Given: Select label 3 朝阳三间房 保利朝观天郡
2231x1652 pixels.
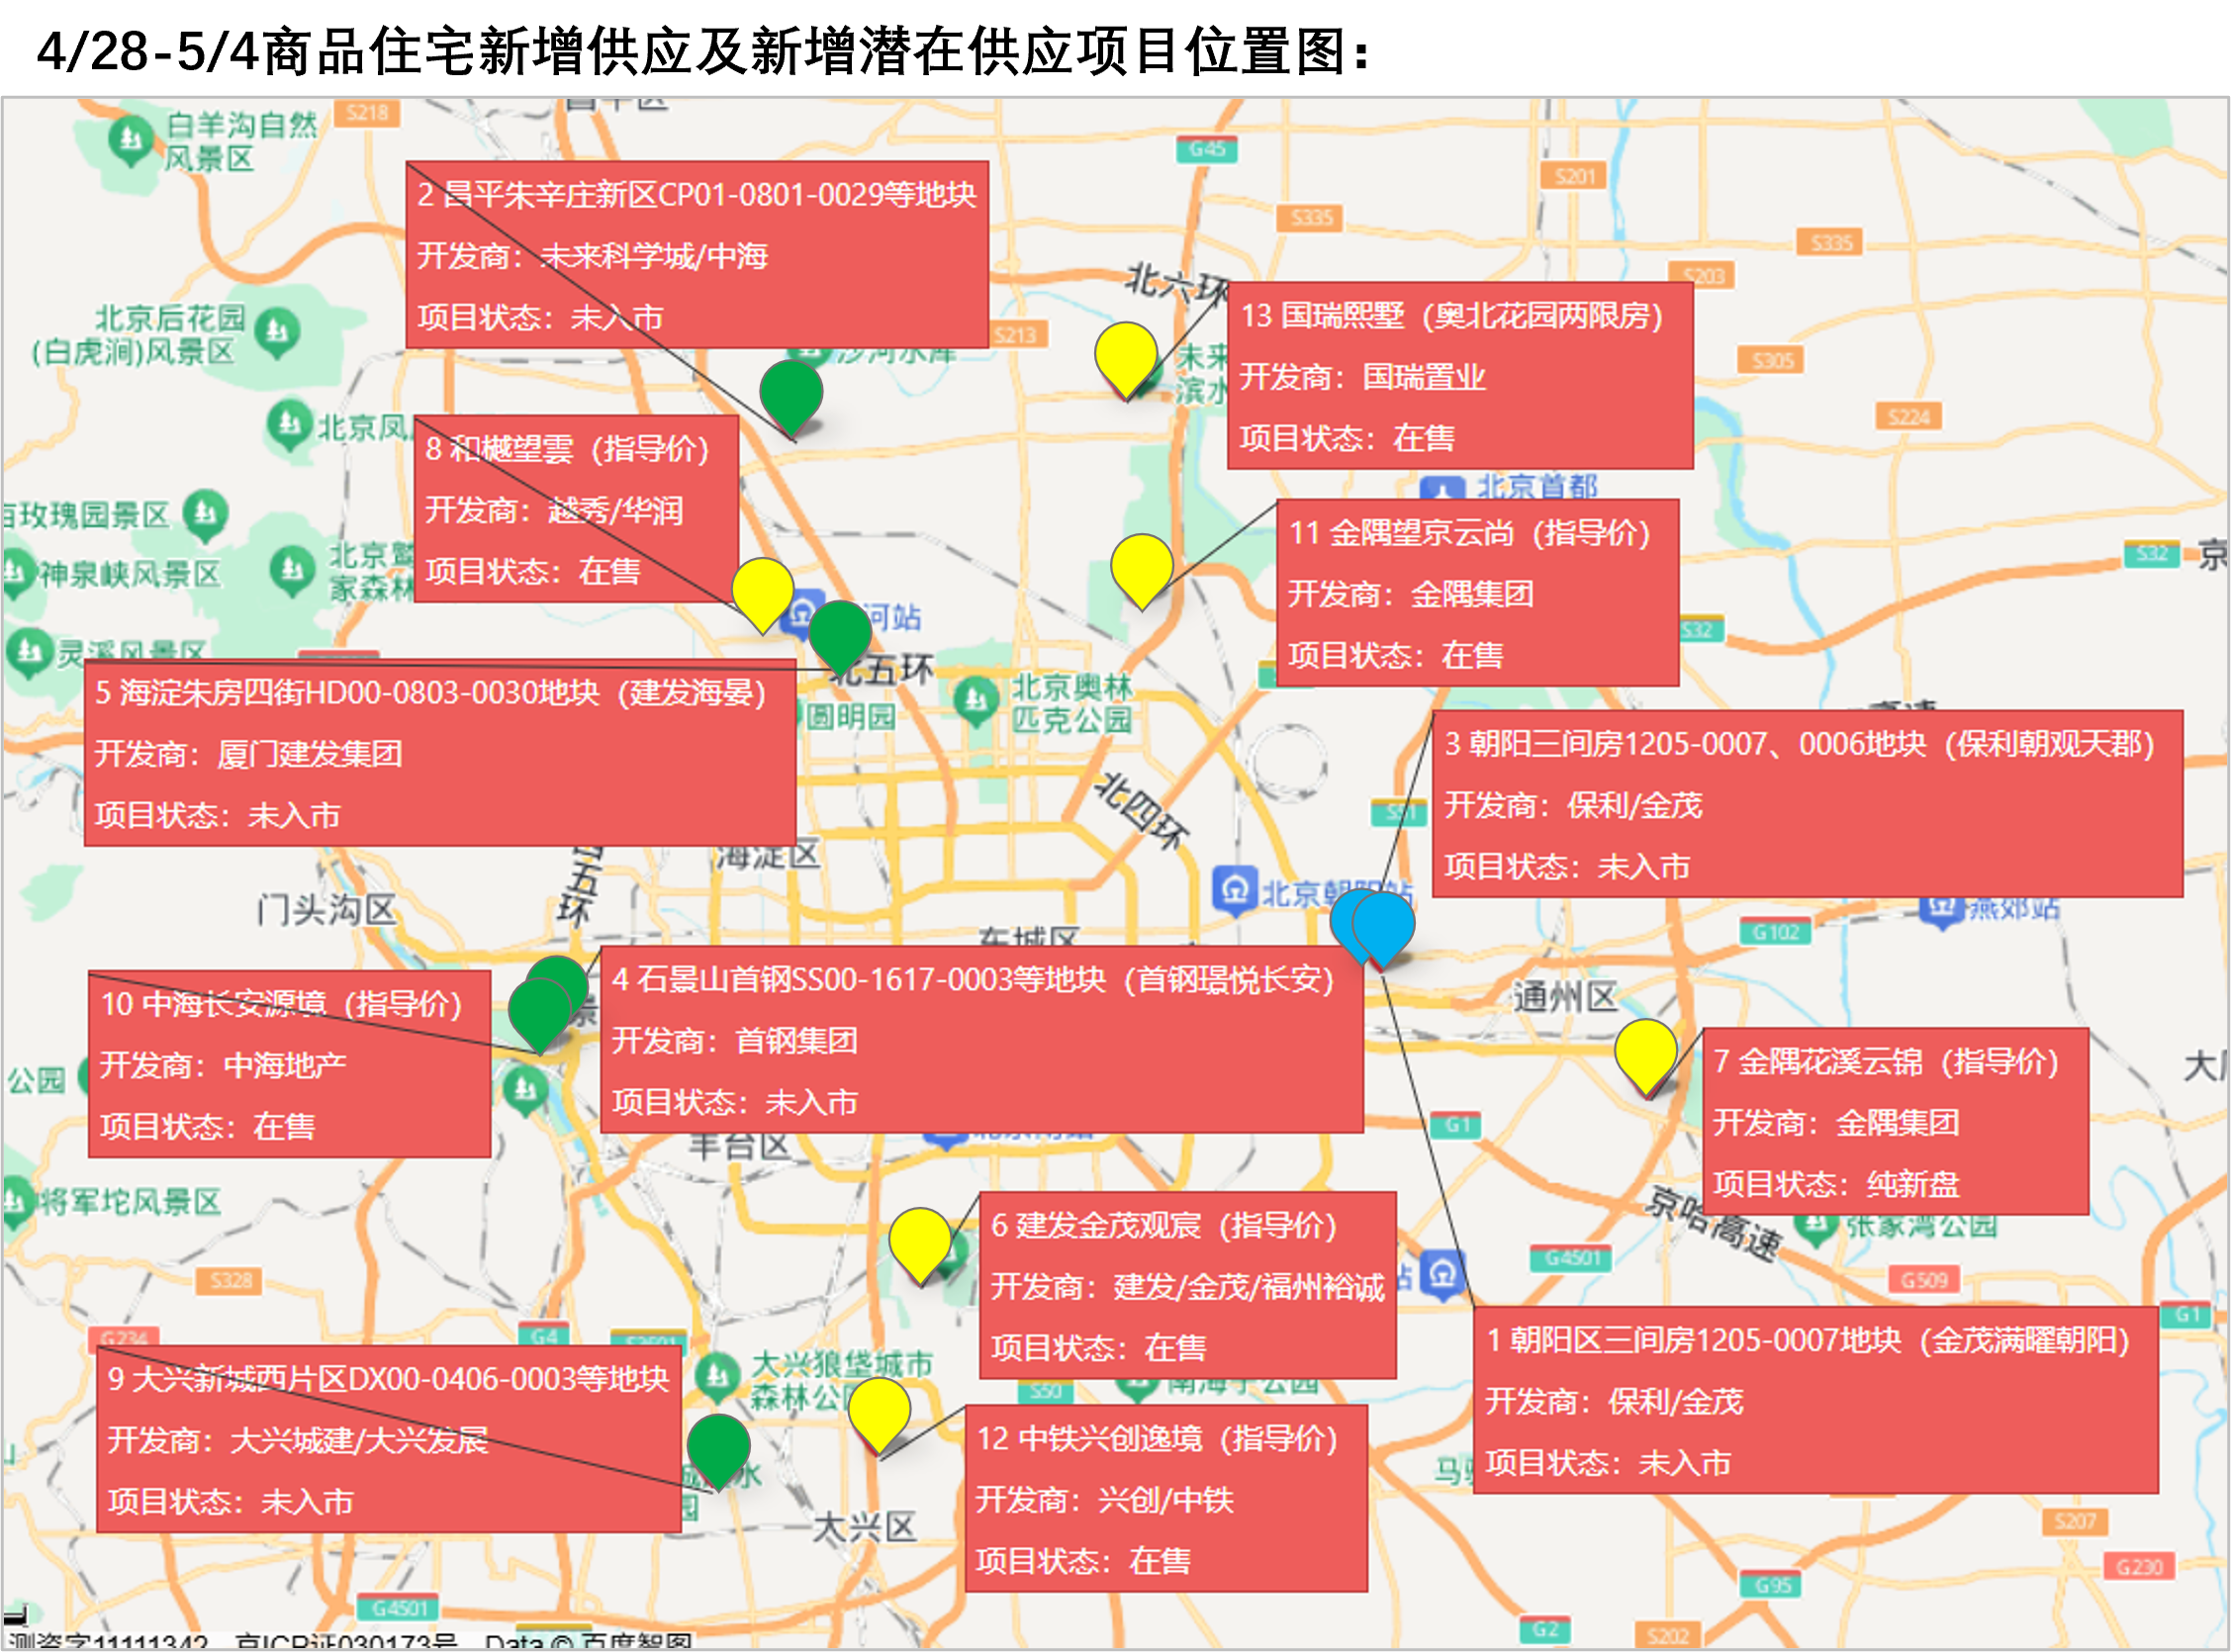Looking at the screenshot, I should 1807,803.
